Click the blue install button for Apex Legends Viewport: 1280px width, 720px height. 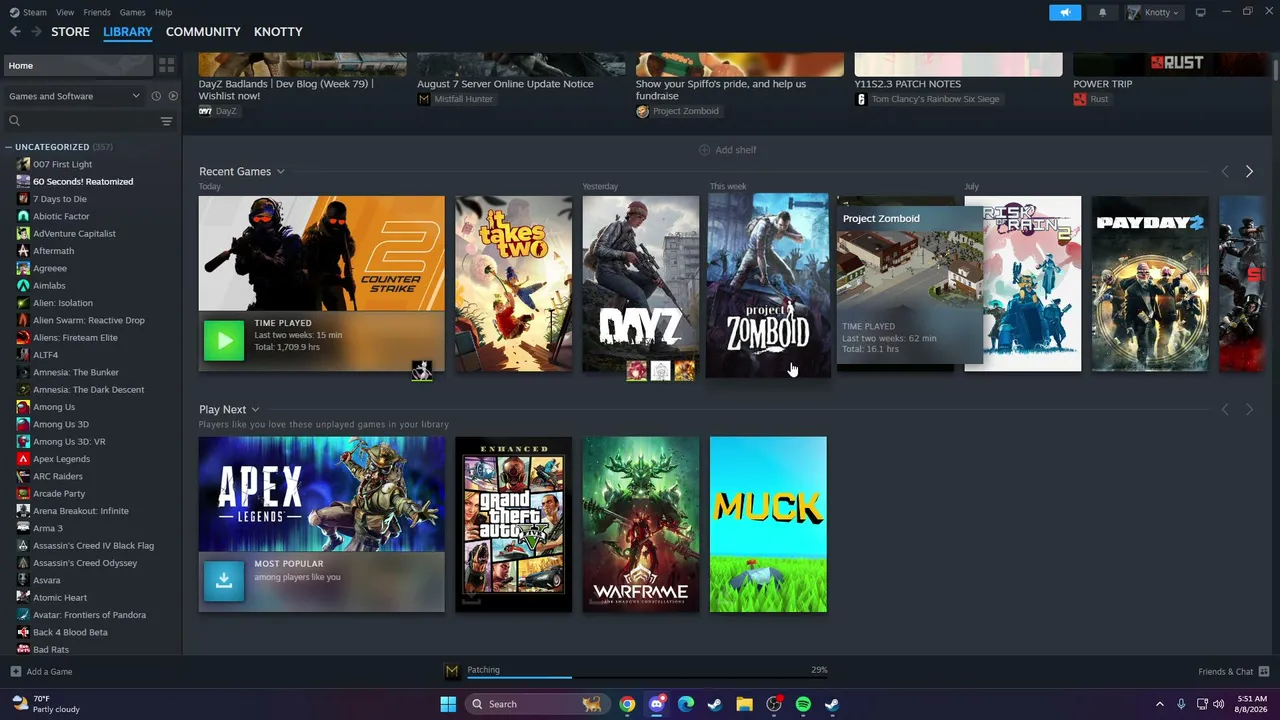click(x=224, y=581)
